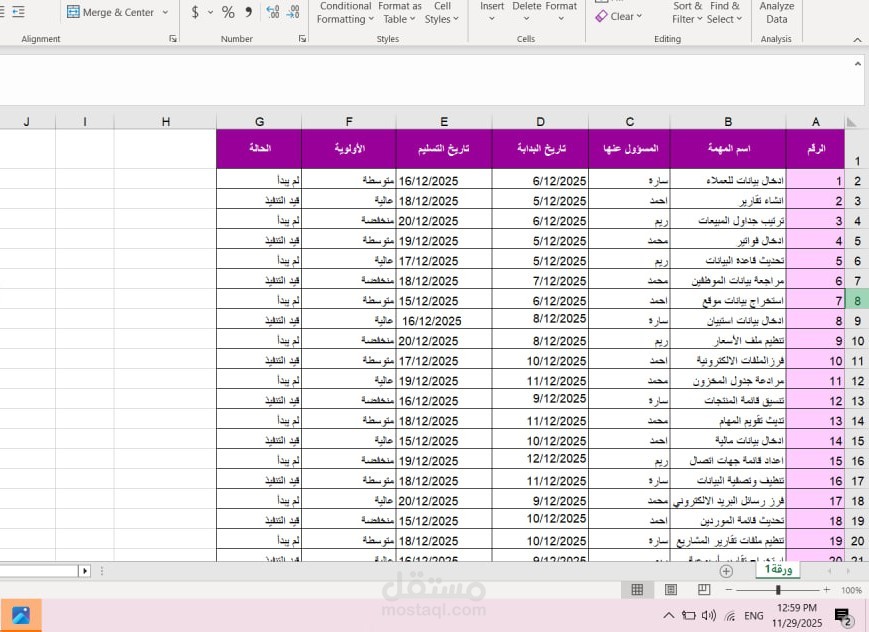This screenshot has height=632, width=869.
Task: Click header cell المسؤول عنها
Action: pyautogui.click(x=630, y=149)
